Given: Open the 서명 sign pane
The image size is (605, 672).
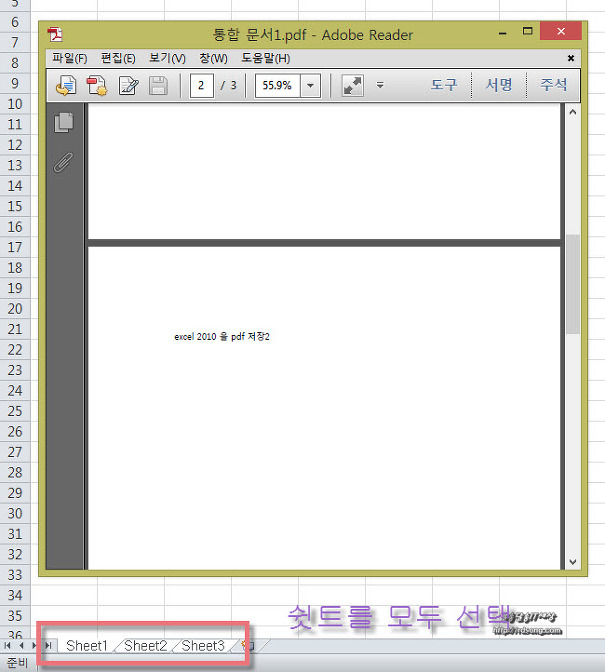Looking at the screenshot, I should pyautogui.click(x=499, y=86).
